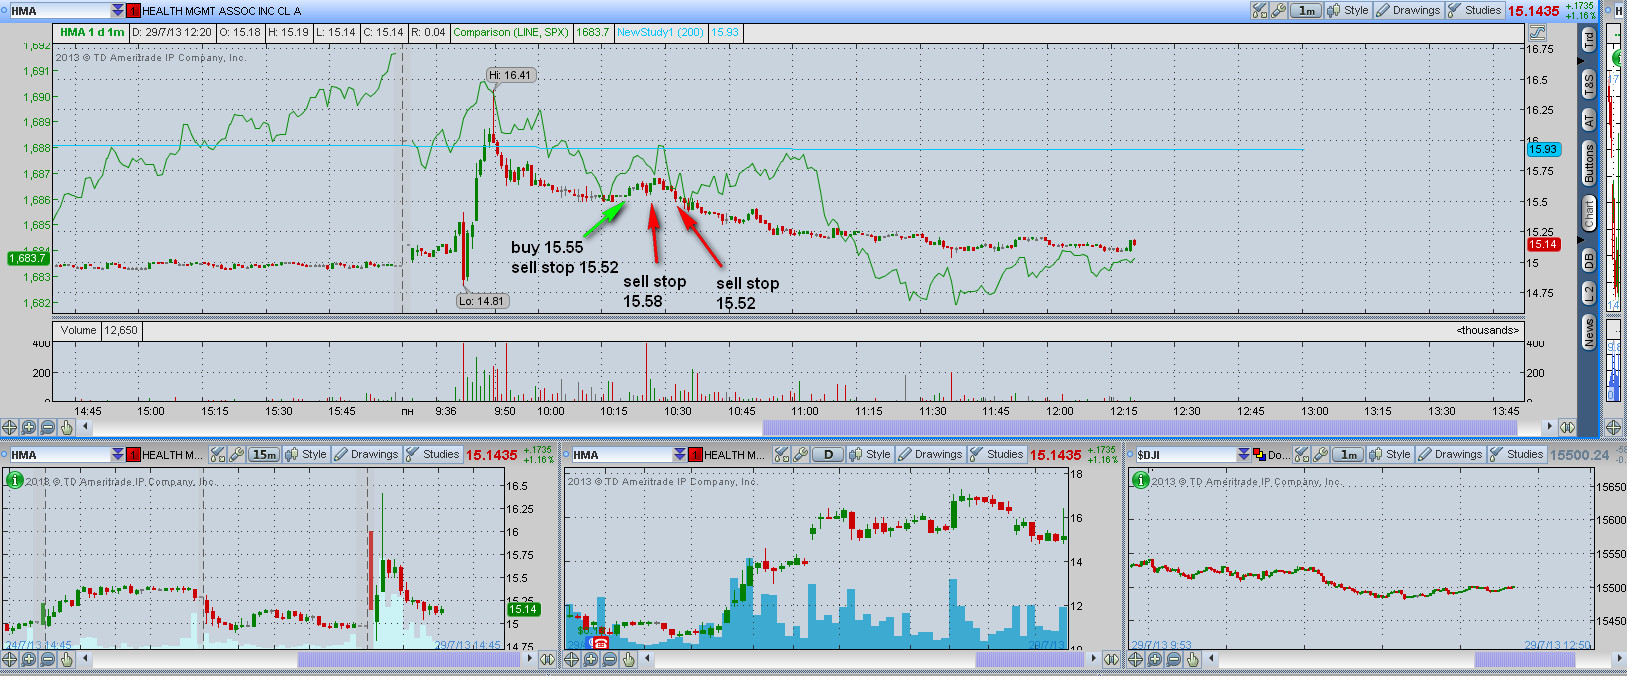Open the Style menu in main chart toolbar
This screenshot has width=1627, height=676.
1348,10
